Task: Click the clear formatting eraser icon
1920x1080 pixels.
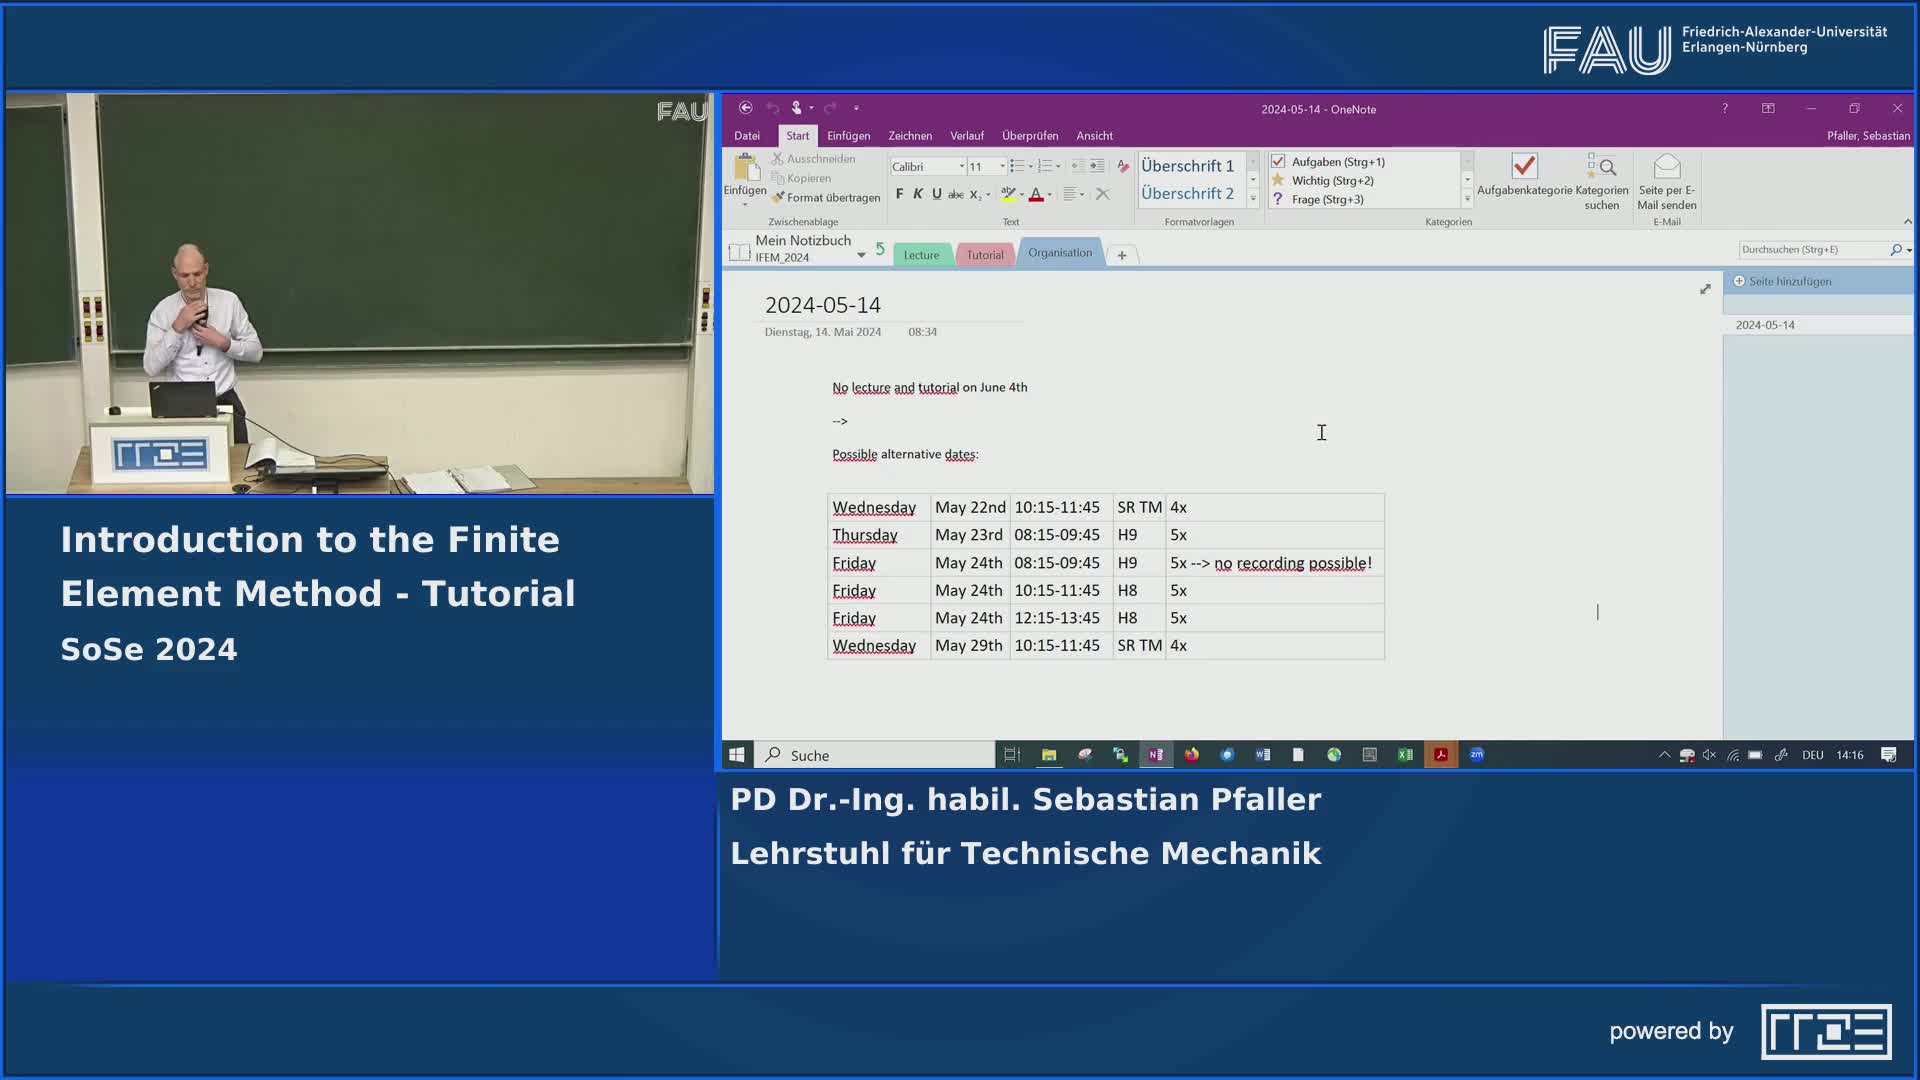Action: pyautogui.click(x=1122, y=166)
